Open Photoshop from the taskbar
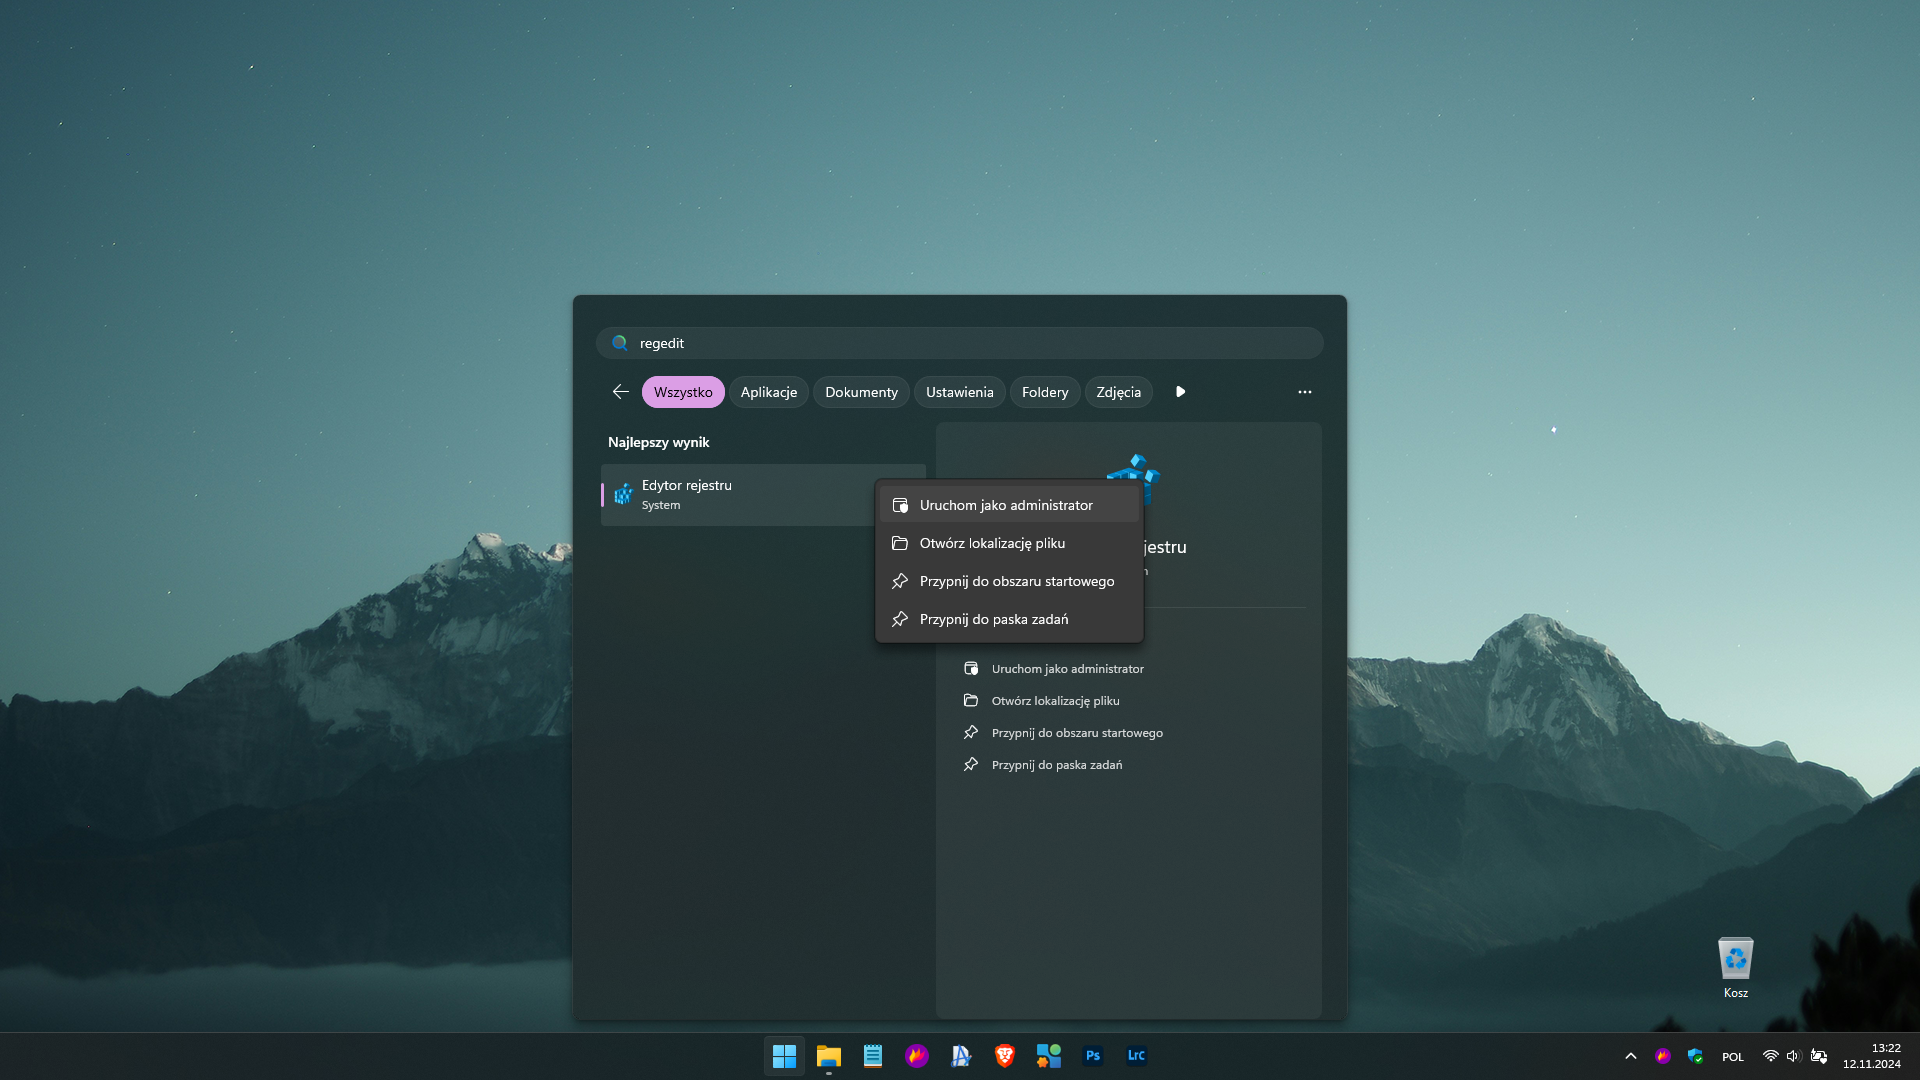This screenshot has height=1080, width=1920. click(1093, 1055)
